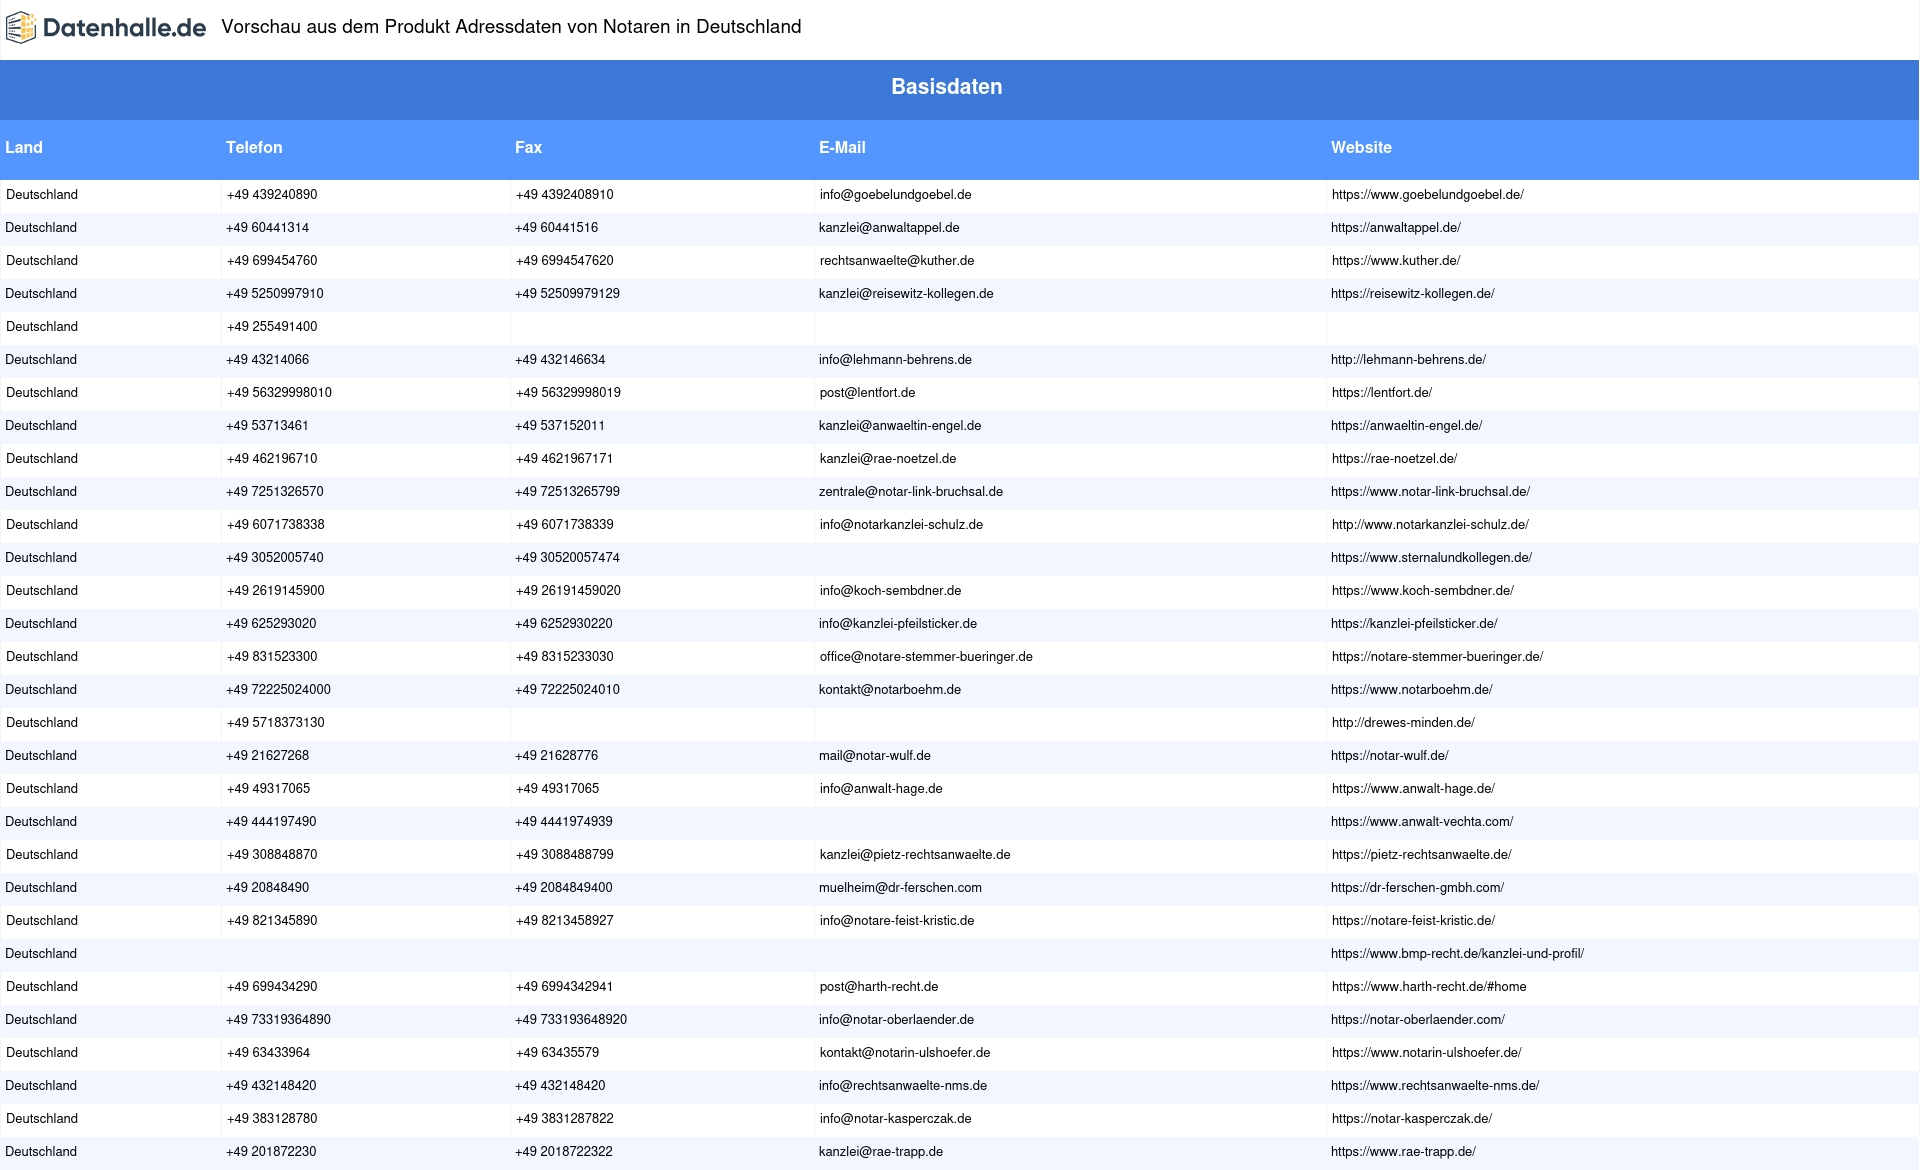The height and width of the screenshot is (1170, 1920).
Task: Click email office@notare-stemmer-bueringer.de
Action: 926,657
